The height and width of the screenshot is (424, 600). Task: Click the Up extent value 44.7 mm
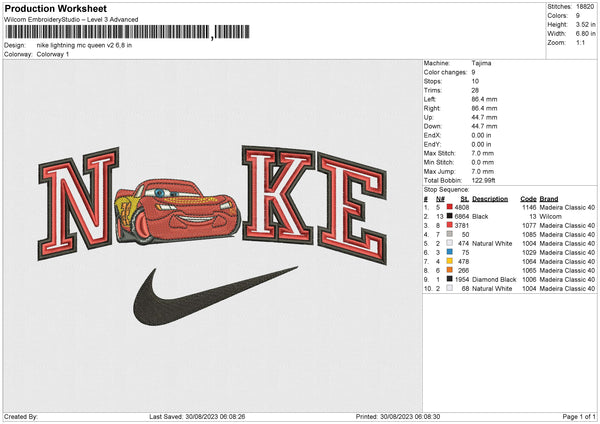click(484, 117)
